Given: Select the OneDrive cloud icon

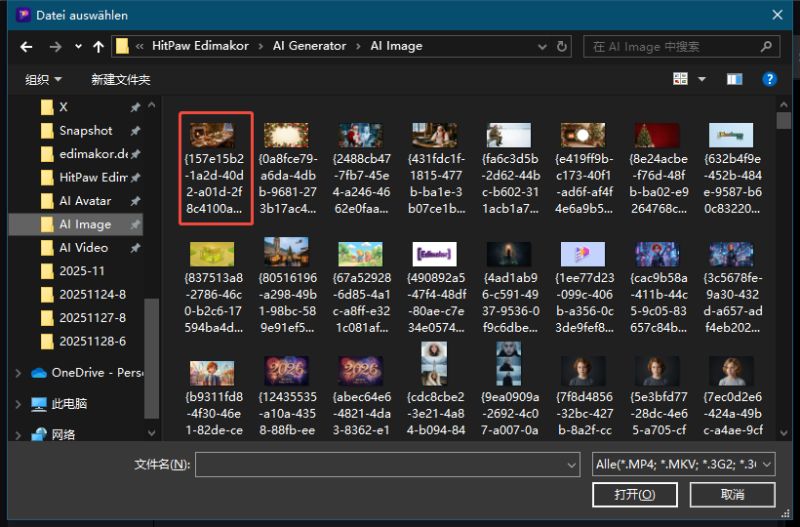Looking at the screenshot, I should (39, 372).
